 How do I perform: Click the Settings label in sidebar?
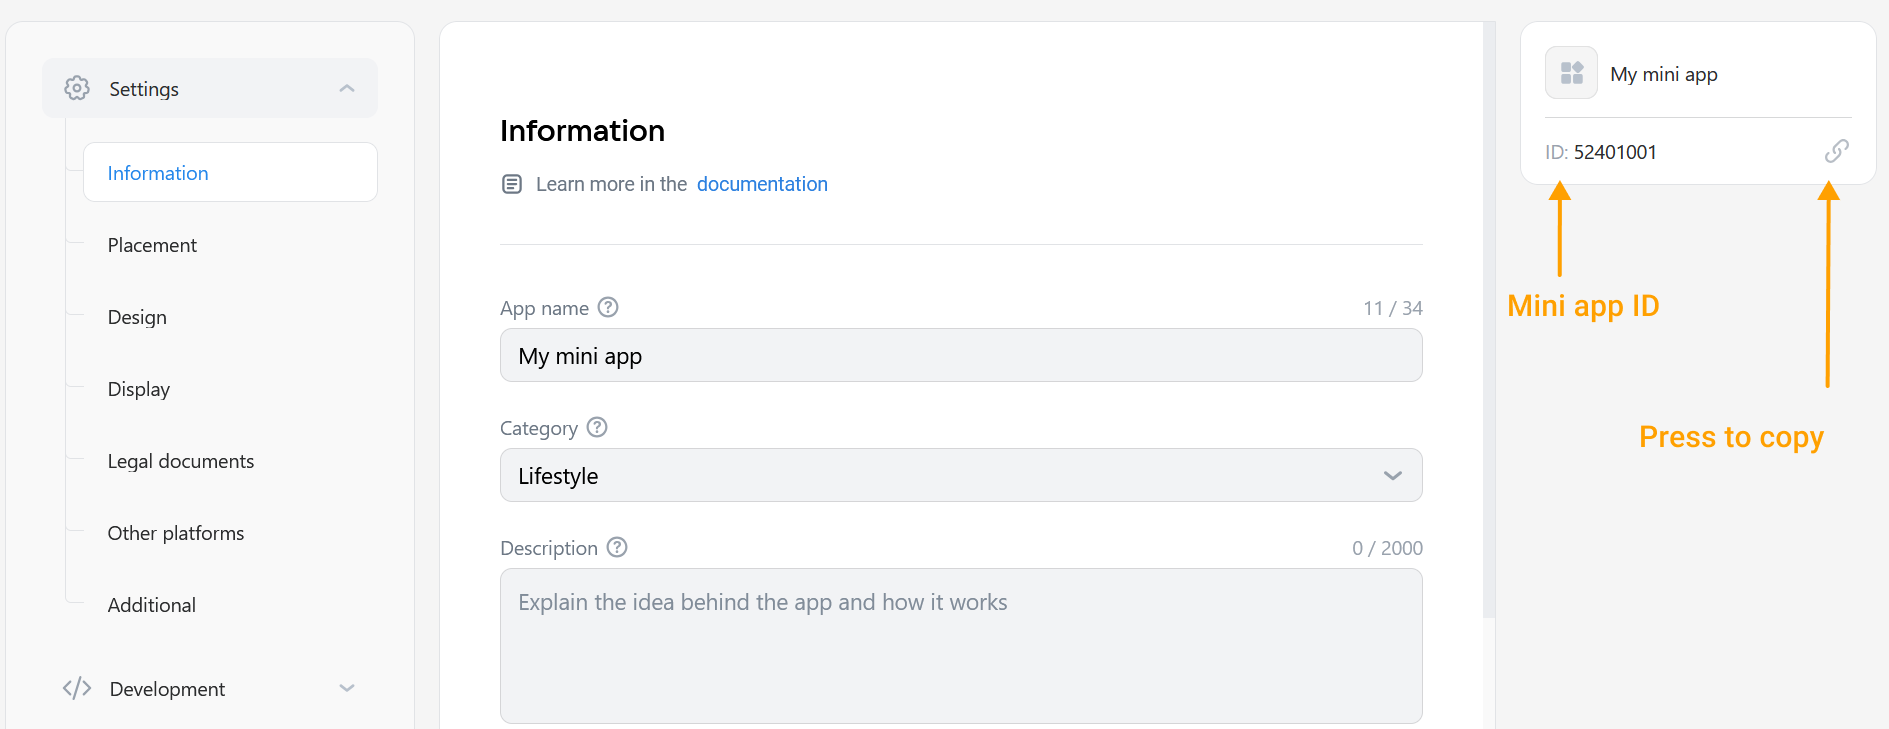click(x=144, y=89)
